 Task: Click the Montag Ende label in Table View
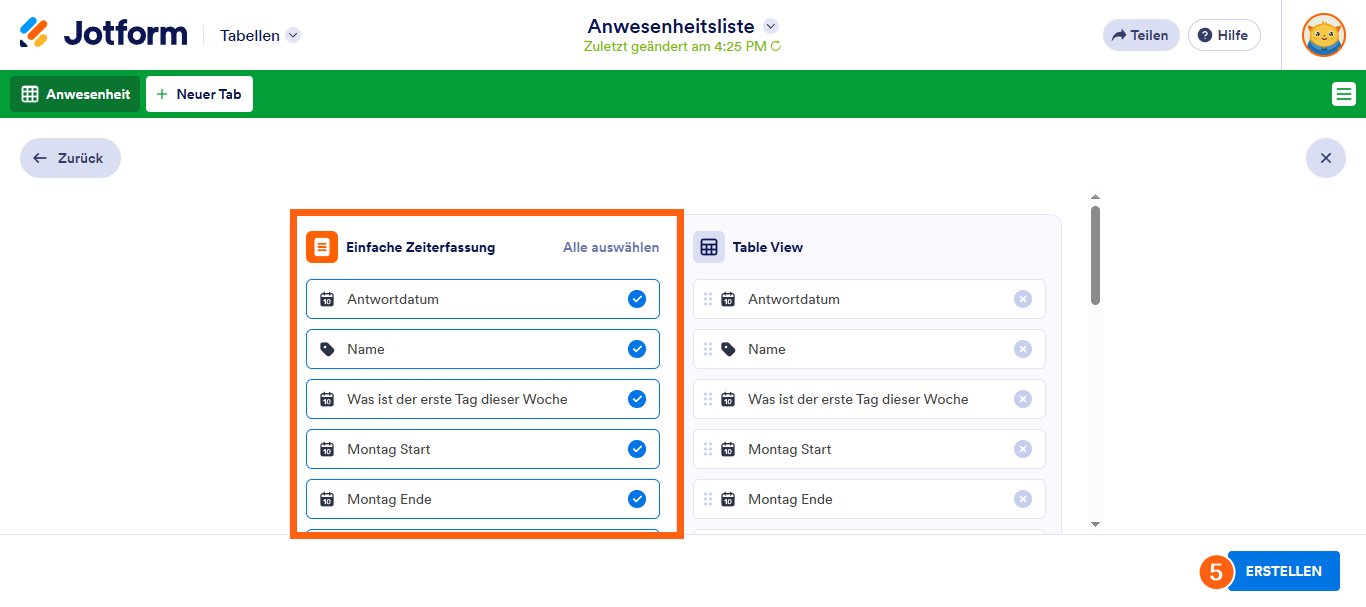(x=790, y=499)
